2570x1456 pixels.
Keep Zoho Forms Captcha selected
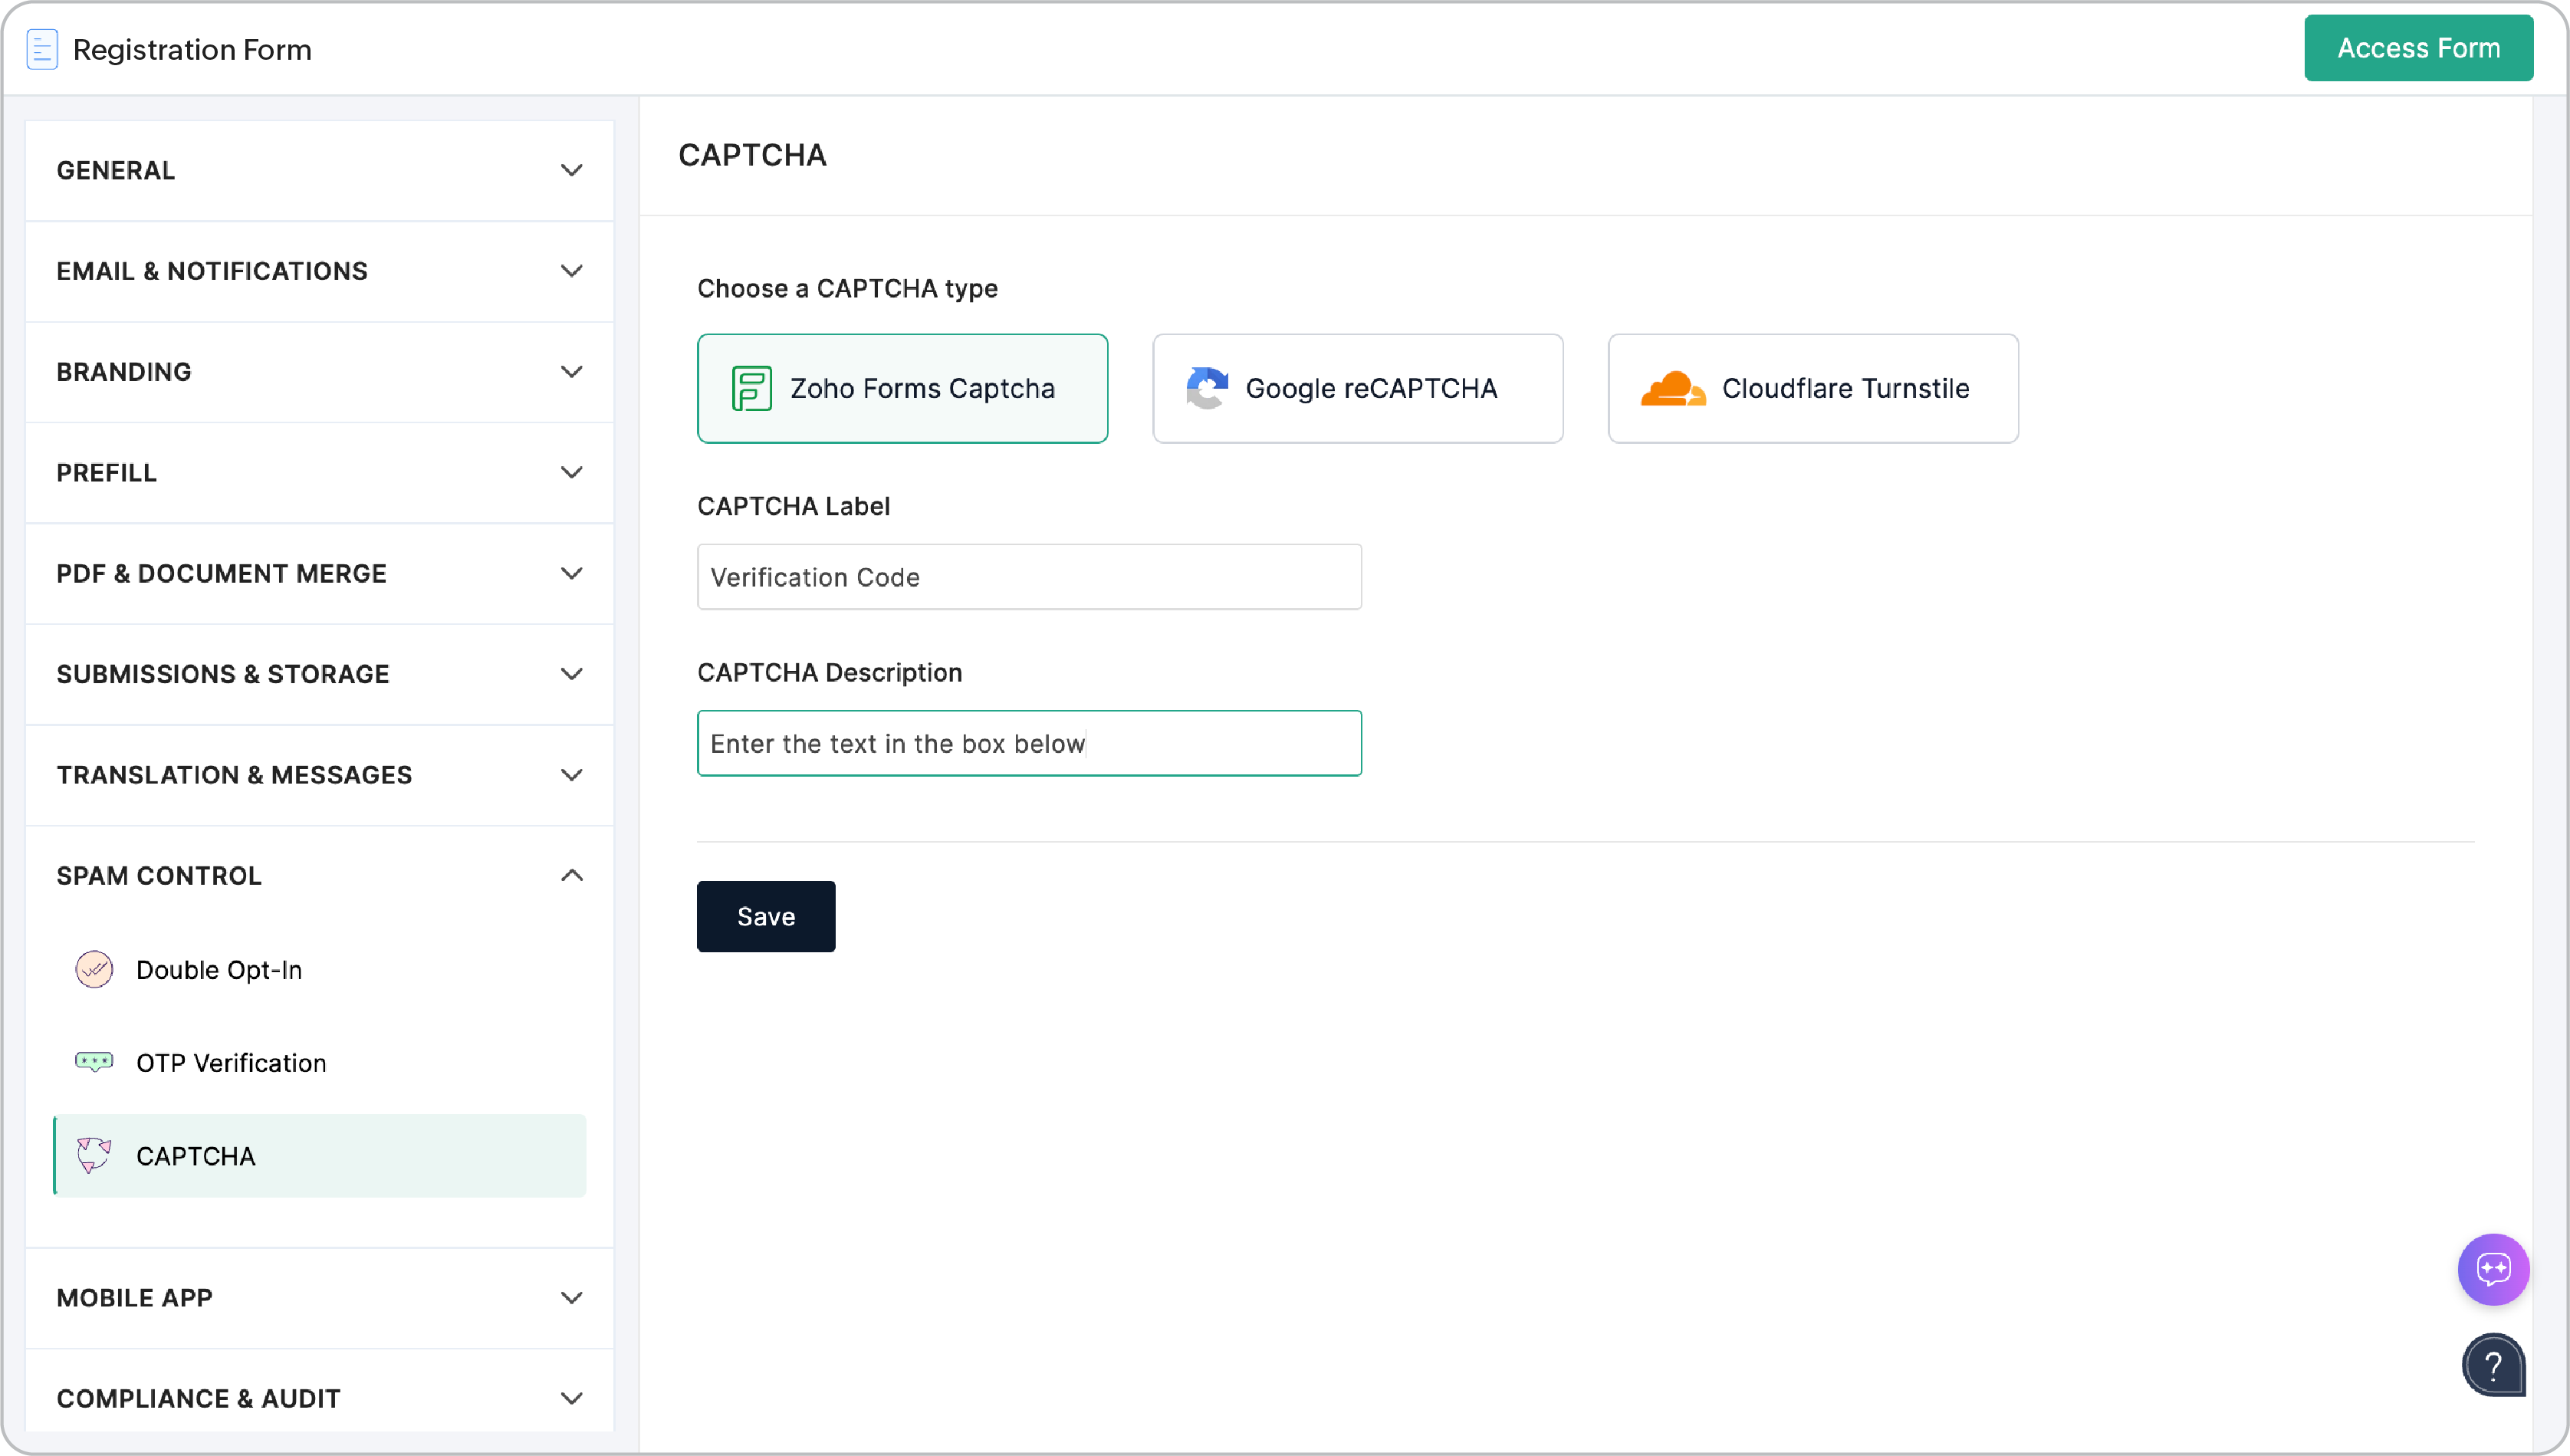pos(902,388)
